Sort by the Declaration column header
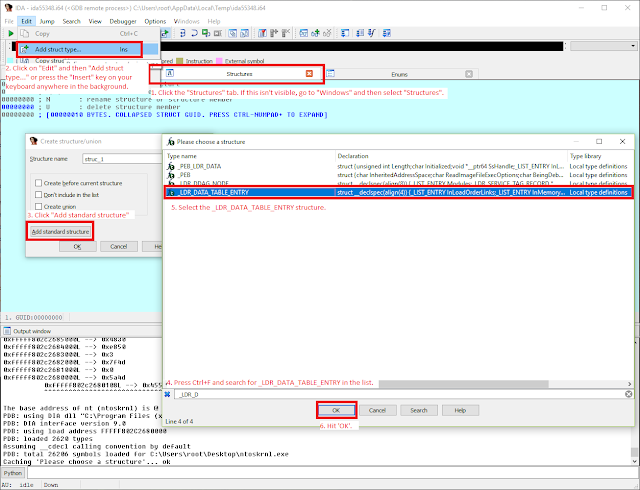The image size is (640, 490). (451, 156)
